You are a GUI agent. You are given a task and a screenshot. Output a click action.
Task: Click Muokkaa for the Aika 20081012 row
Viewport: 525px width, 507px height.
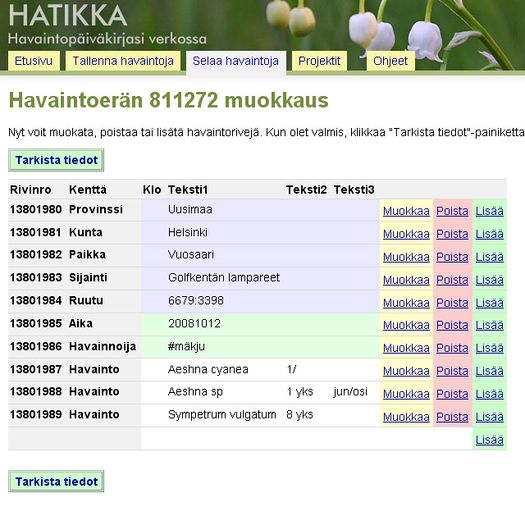(406, 325)
